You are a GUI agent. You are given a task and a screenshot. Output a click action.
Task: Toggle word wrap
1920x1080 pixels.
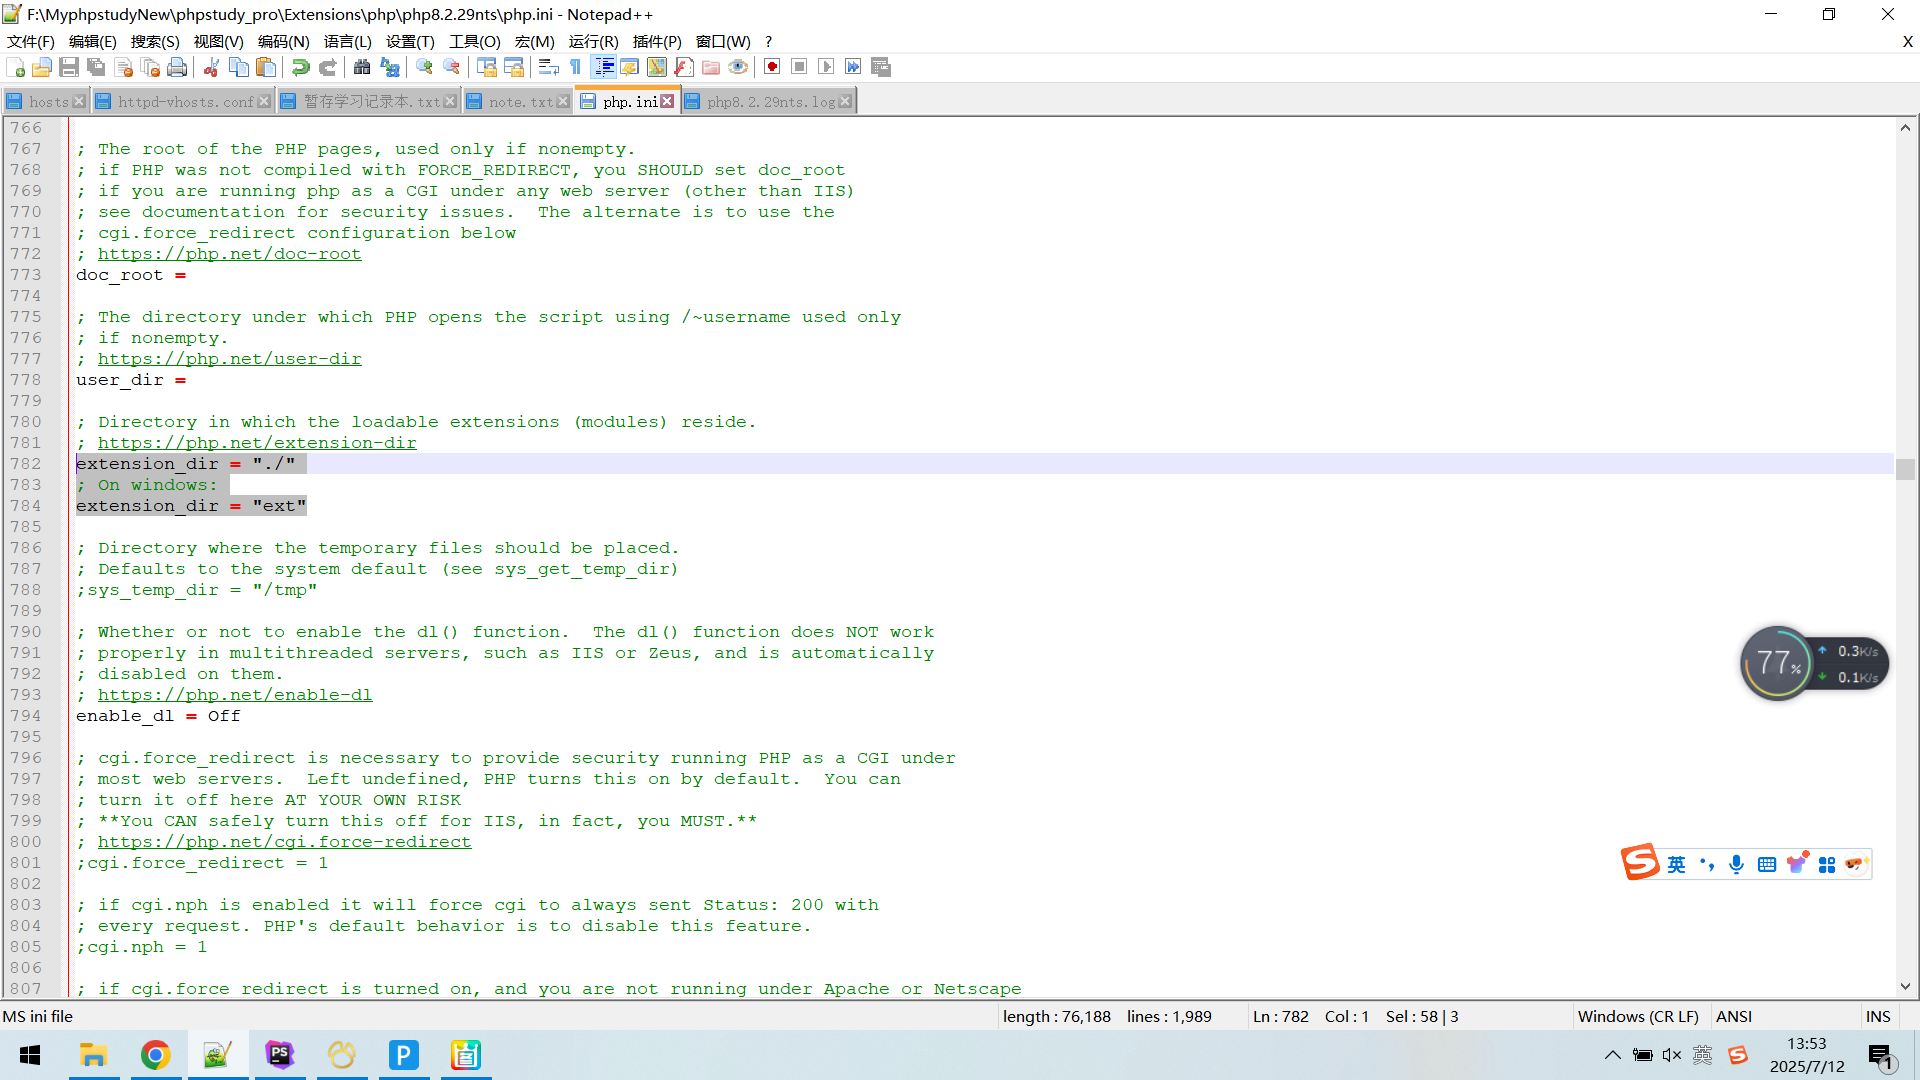point(548,66)
